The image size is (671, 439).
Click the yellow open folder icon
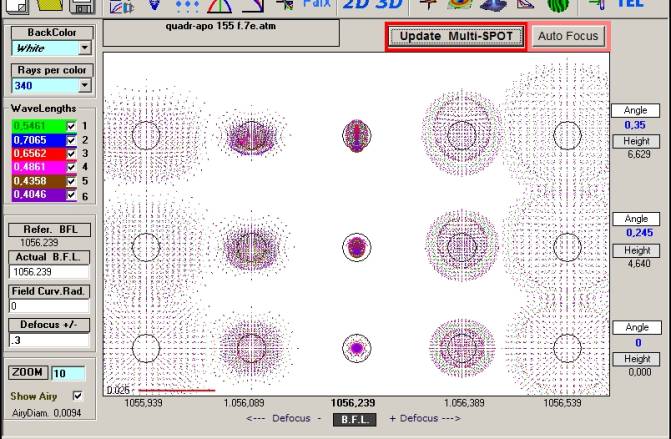click(50, 5)
